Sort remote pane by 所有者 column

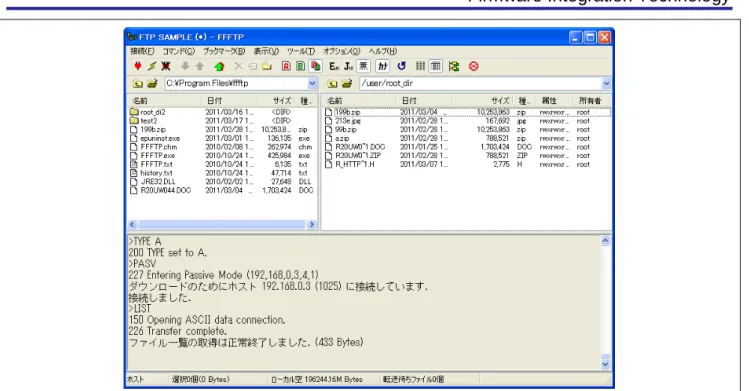[x=591, y=101]
